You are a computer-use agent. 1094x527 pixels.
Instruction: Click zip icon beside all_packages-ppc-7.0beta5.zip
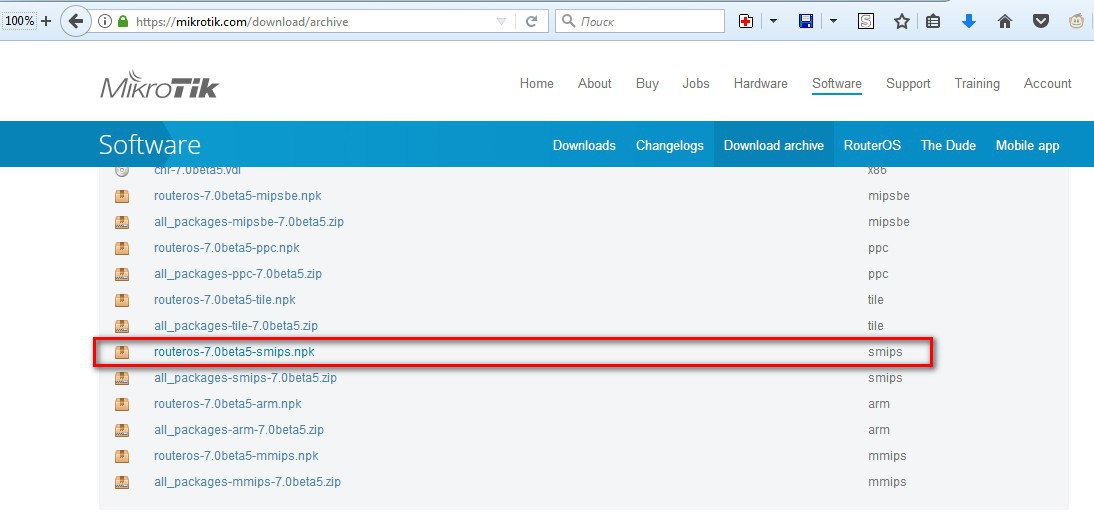(x=122, y=274)
